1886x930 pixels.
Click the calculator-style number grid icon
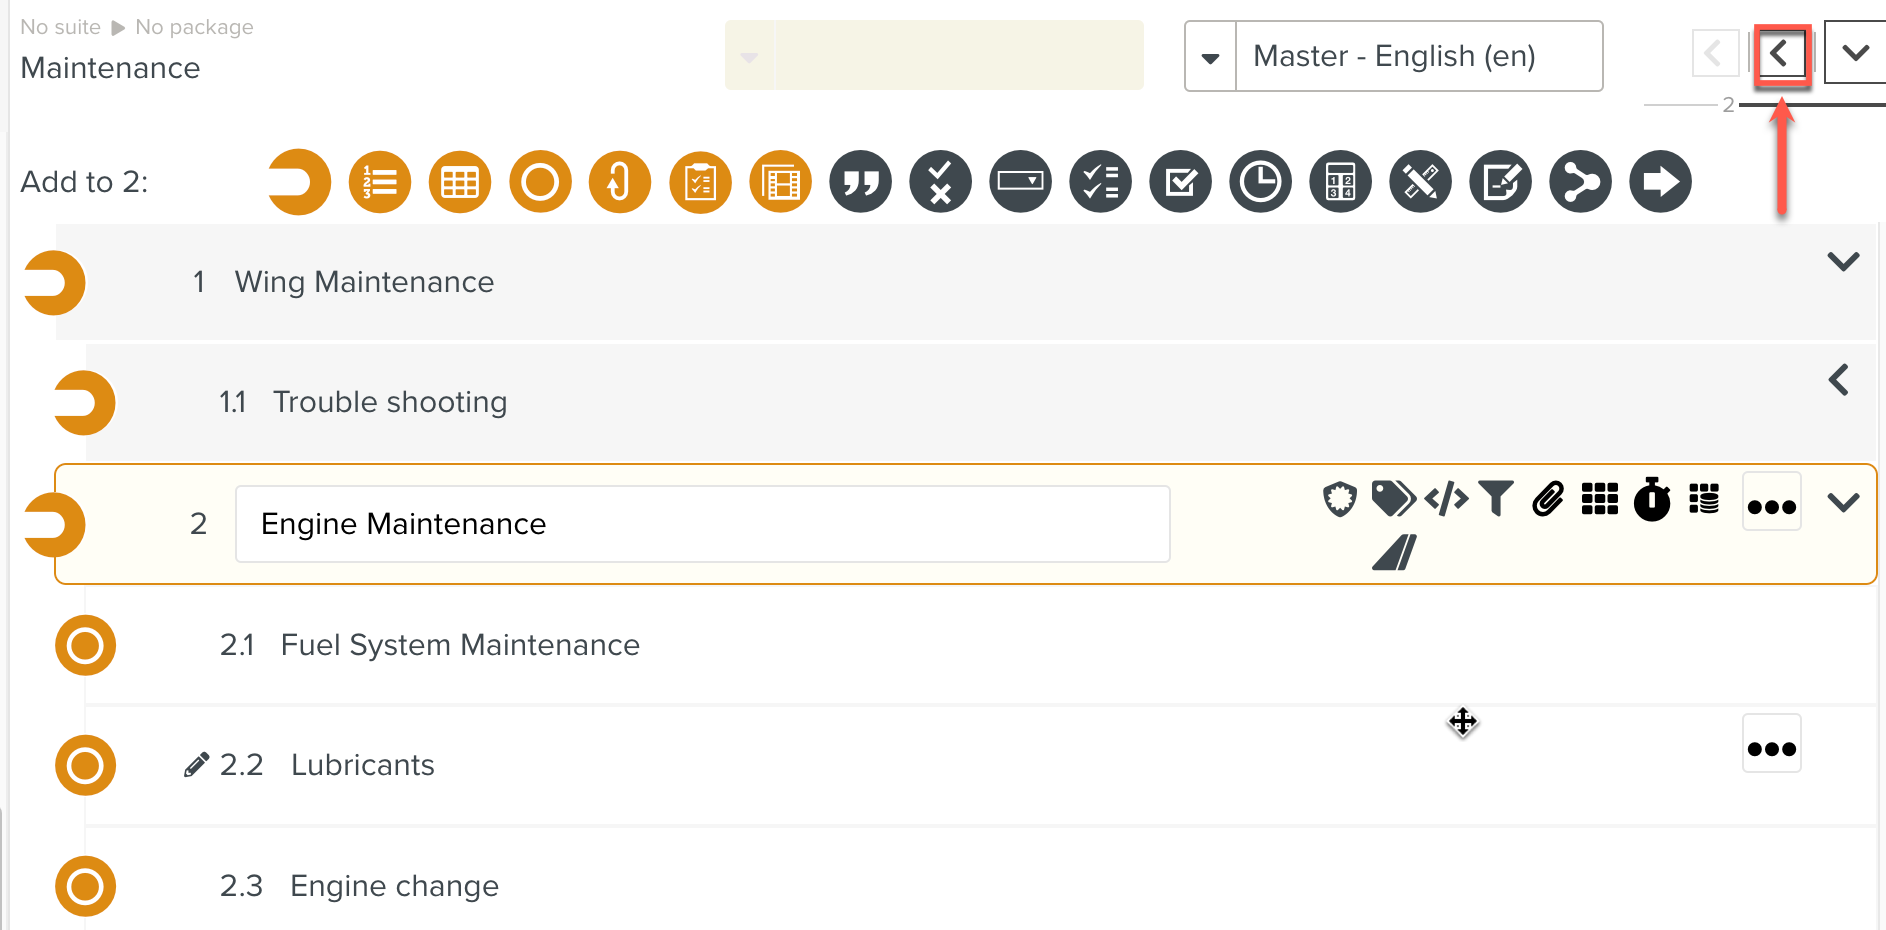pos(1340,182)
